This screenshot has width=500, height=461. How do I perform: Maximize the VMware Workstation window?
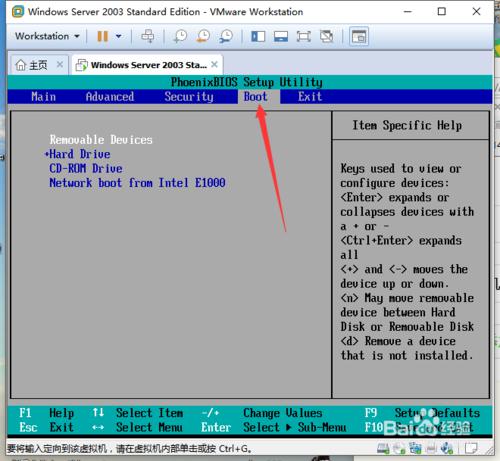[442, 12]
